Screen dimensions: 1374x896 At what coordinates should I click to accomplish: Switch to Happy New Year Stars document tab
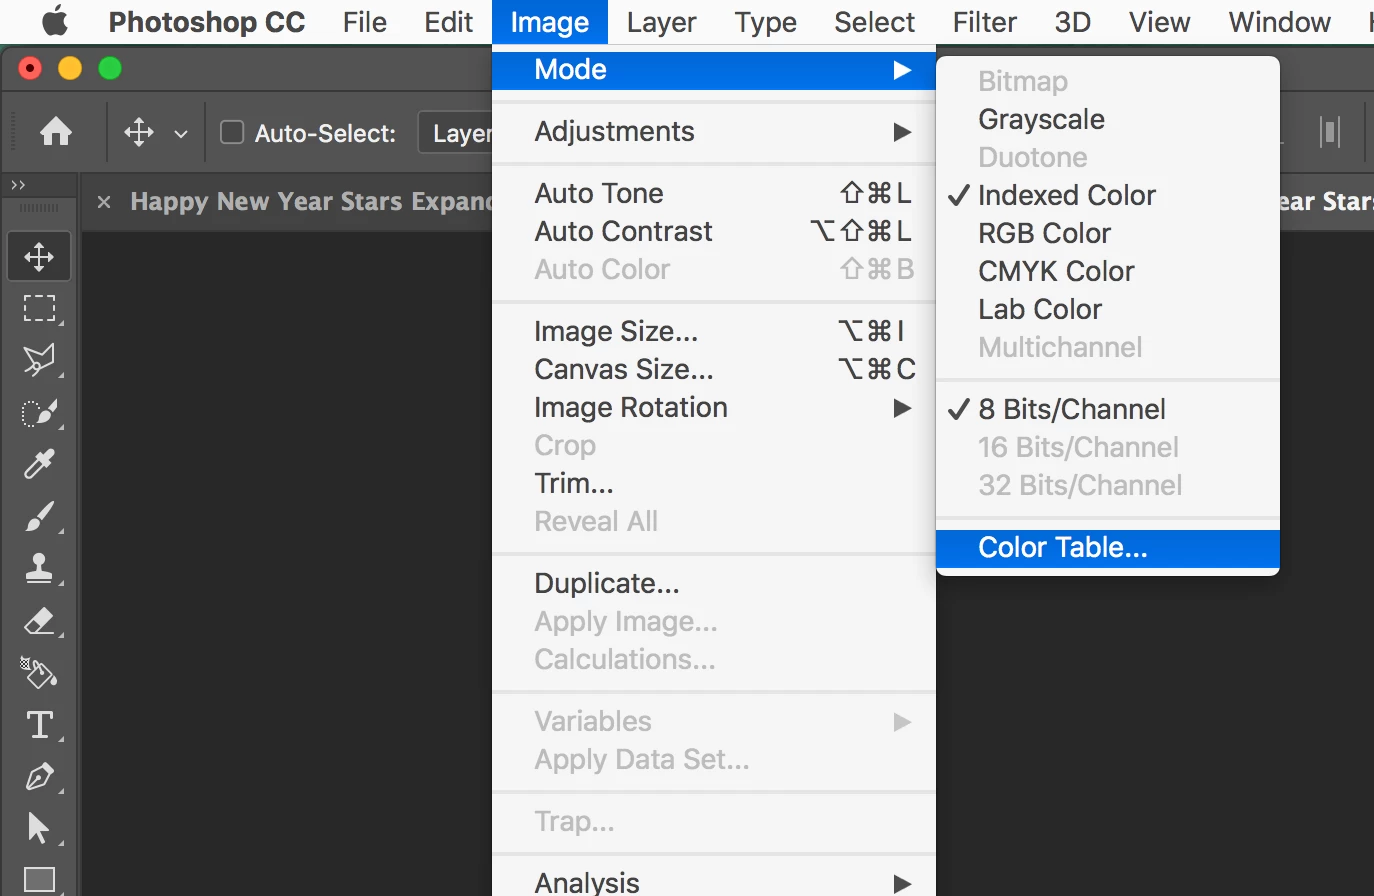311,202
